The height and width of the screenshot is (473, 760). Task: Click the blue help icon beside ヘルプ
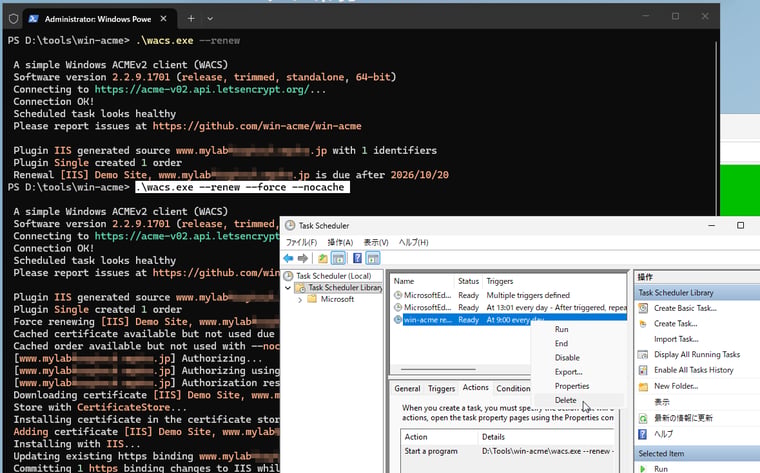click(643, 434)
